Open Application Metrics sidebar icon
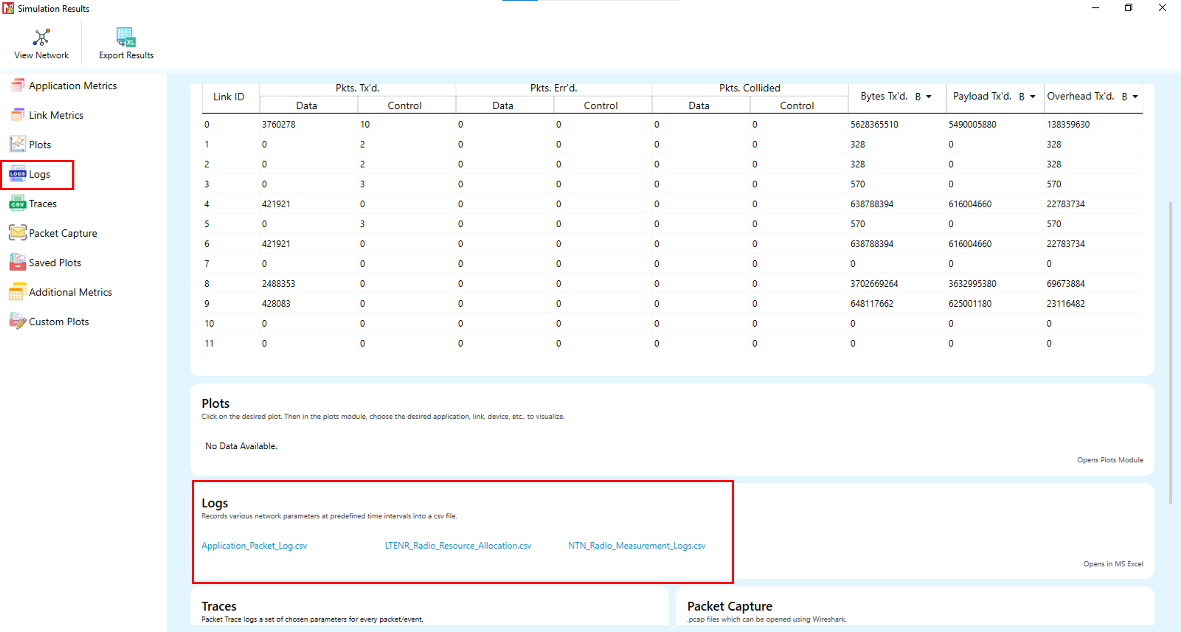The image size is (1181, 632). (x=17, y=86)
